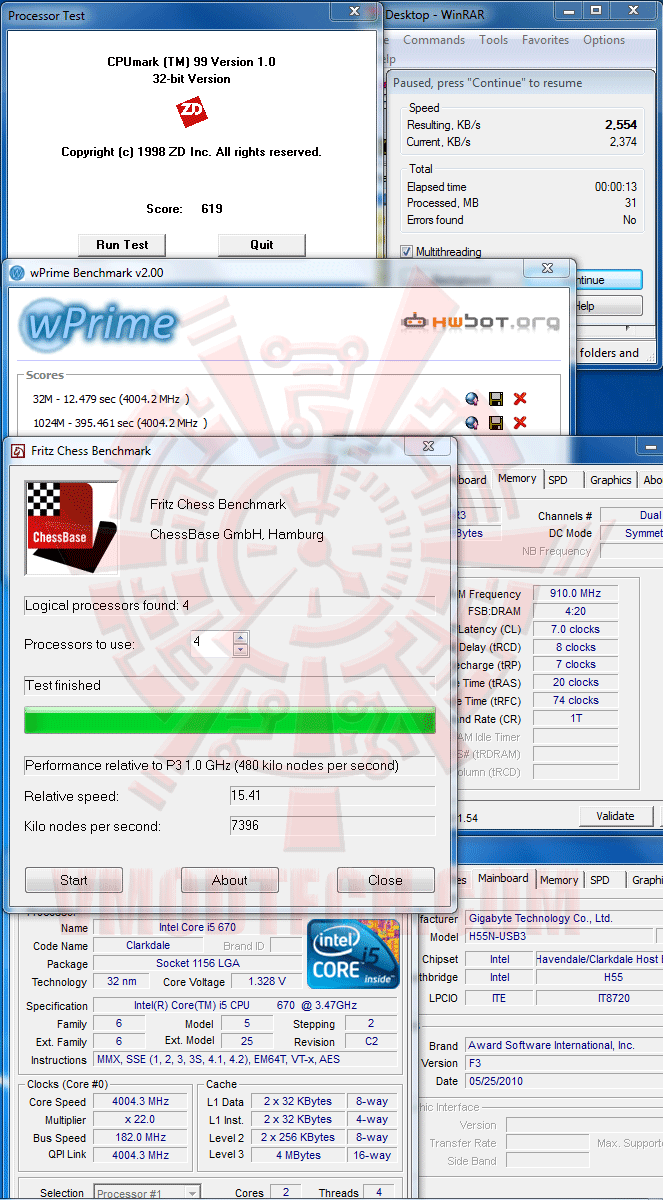Open the Options menu in WinRAR

point(604,40)
